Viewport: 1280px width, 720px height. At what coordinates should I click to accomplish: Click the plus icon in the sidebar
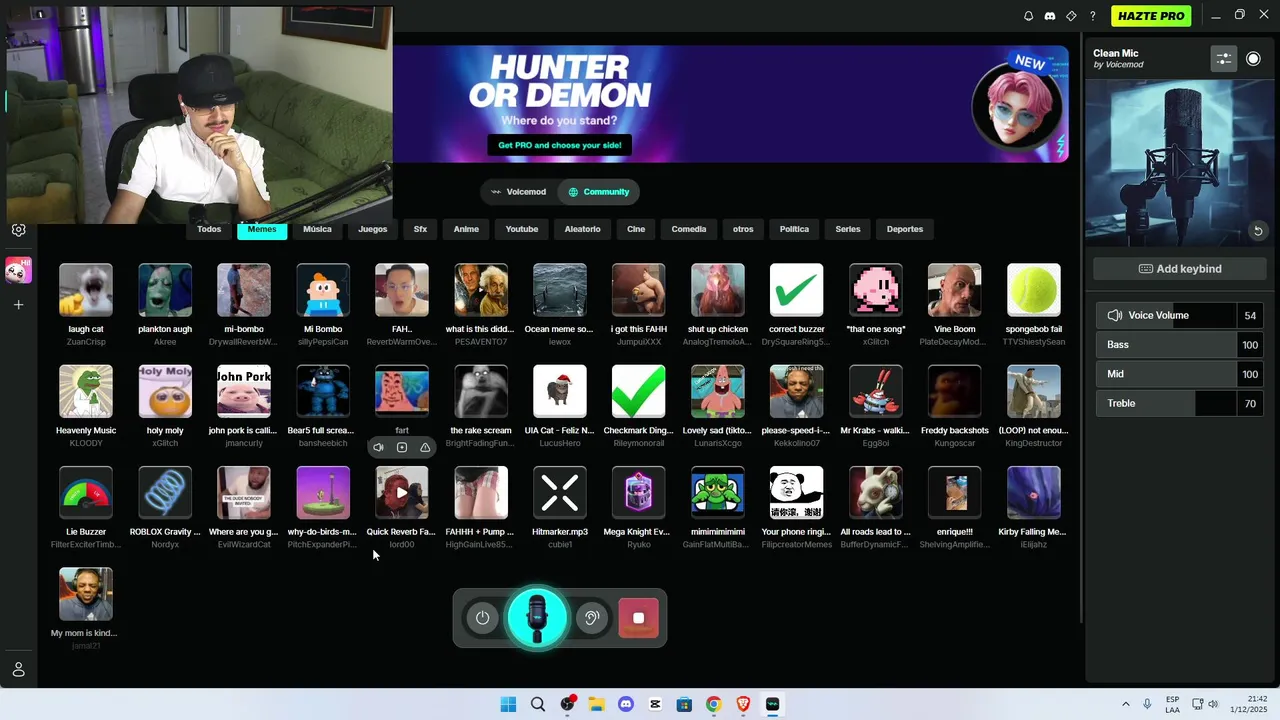(x=18, y=305)
